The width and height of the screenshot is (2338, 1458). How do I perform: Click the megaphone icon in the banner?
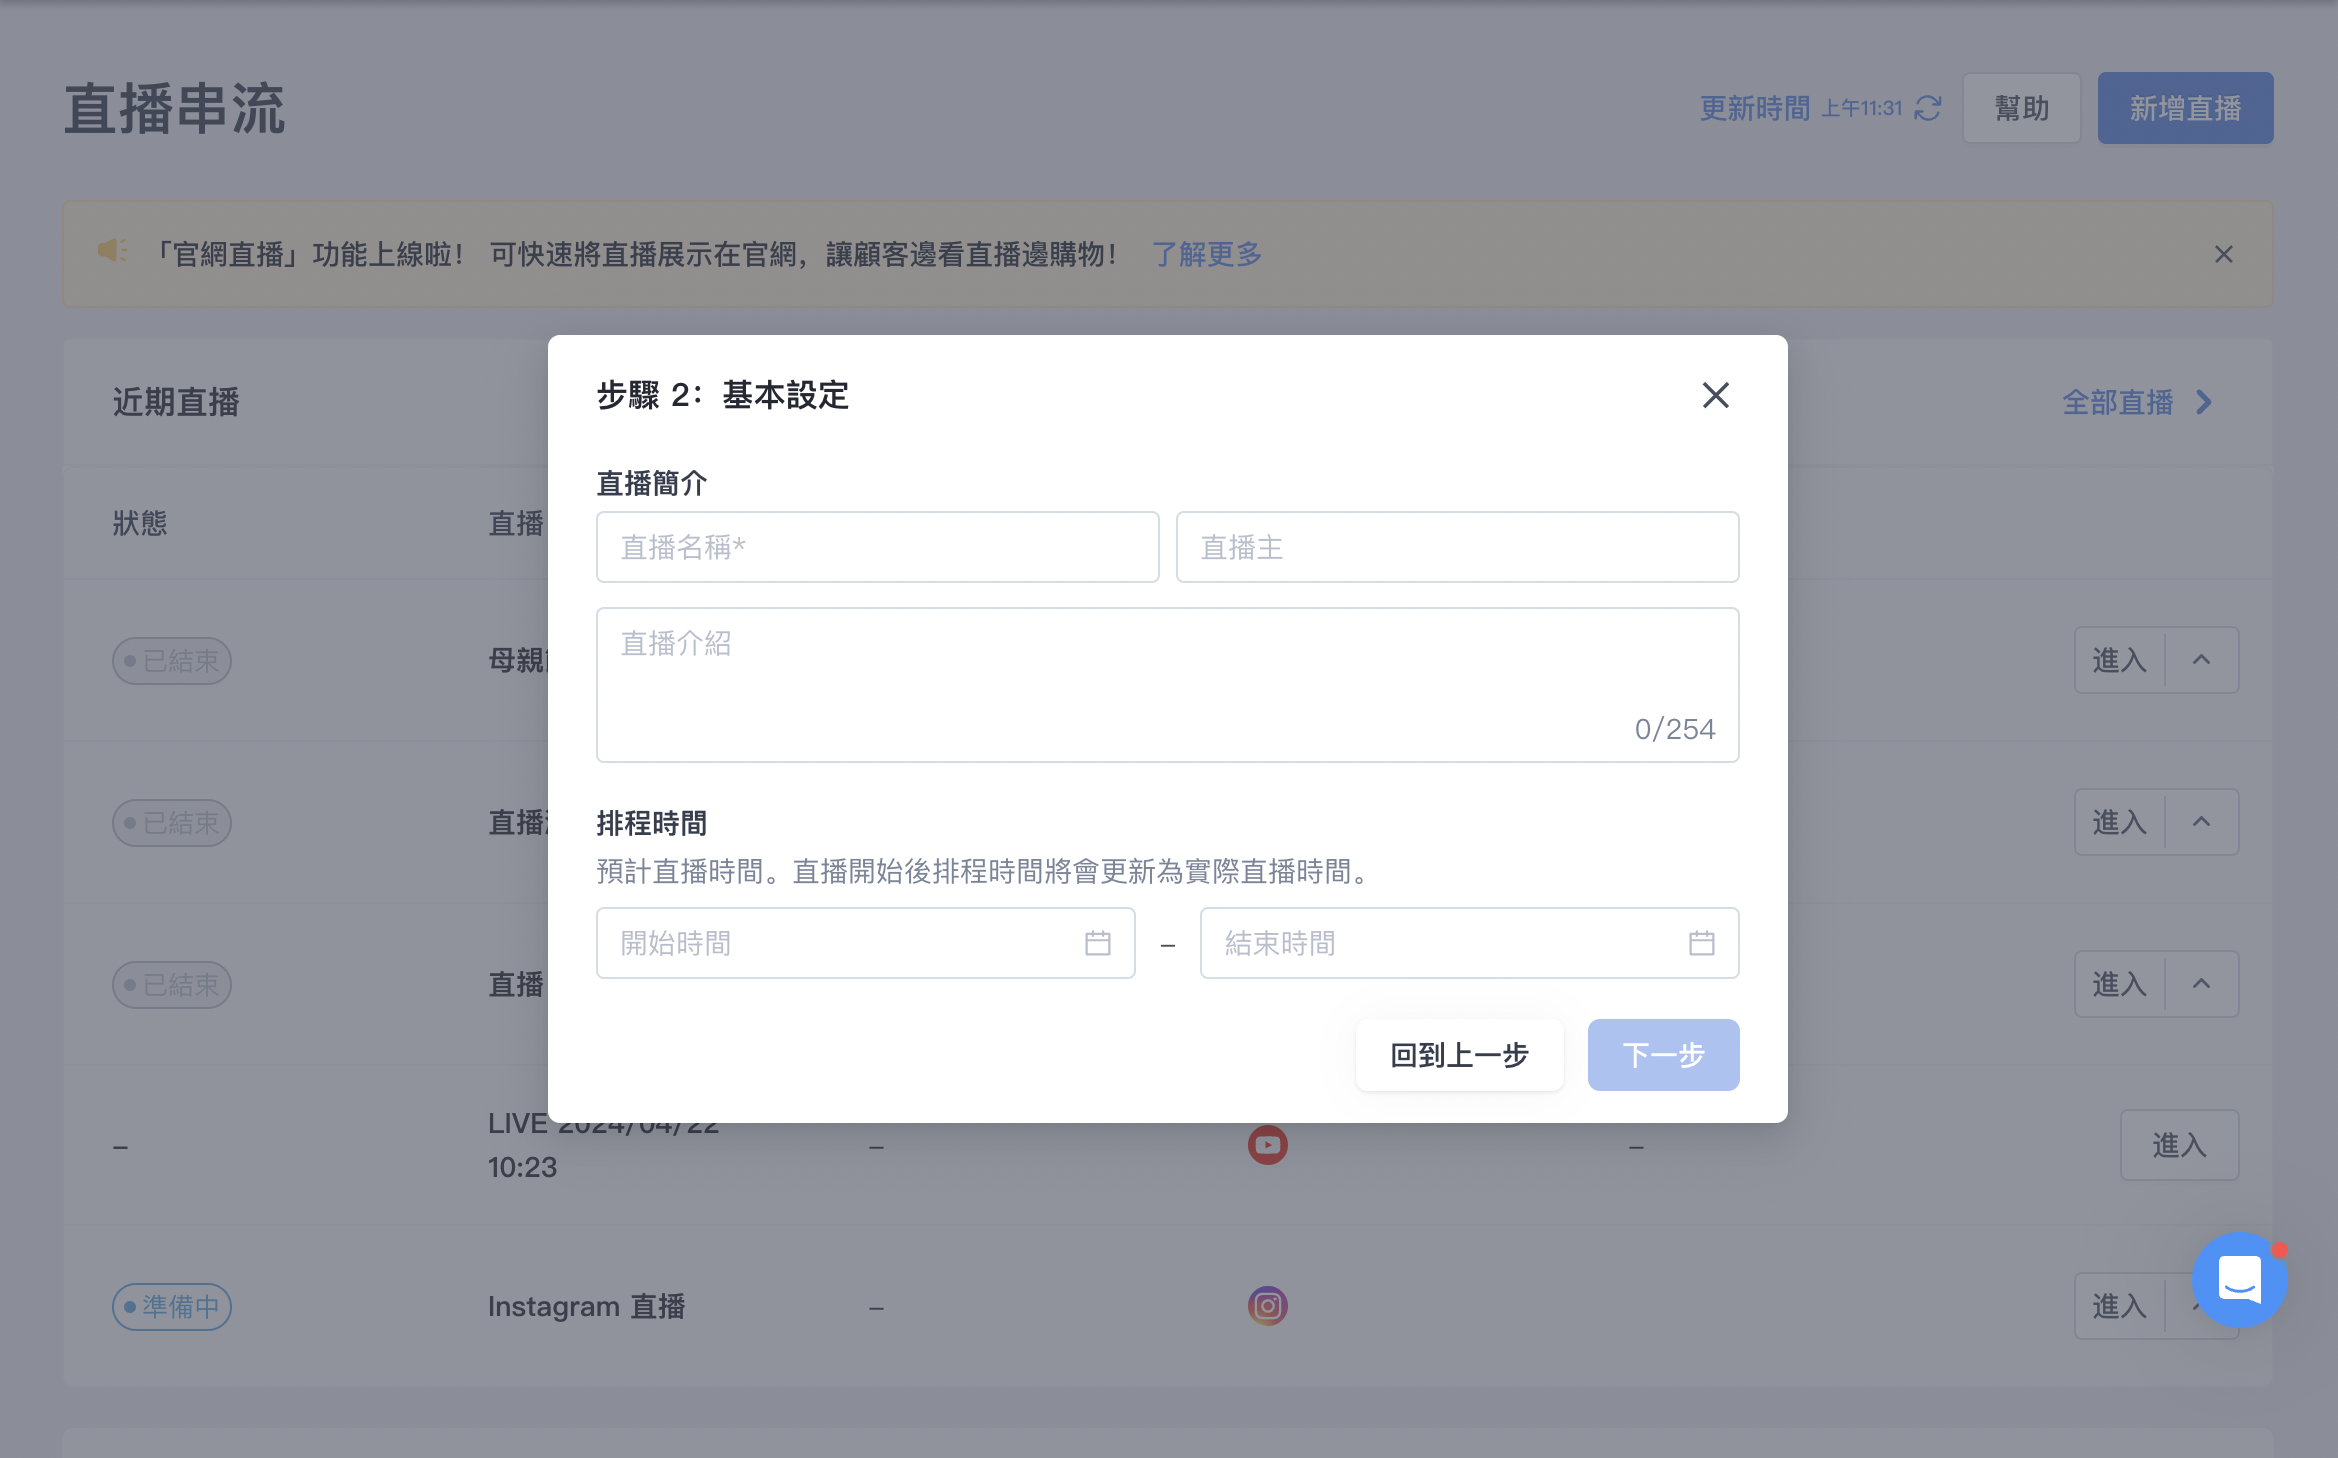point(111,250)
